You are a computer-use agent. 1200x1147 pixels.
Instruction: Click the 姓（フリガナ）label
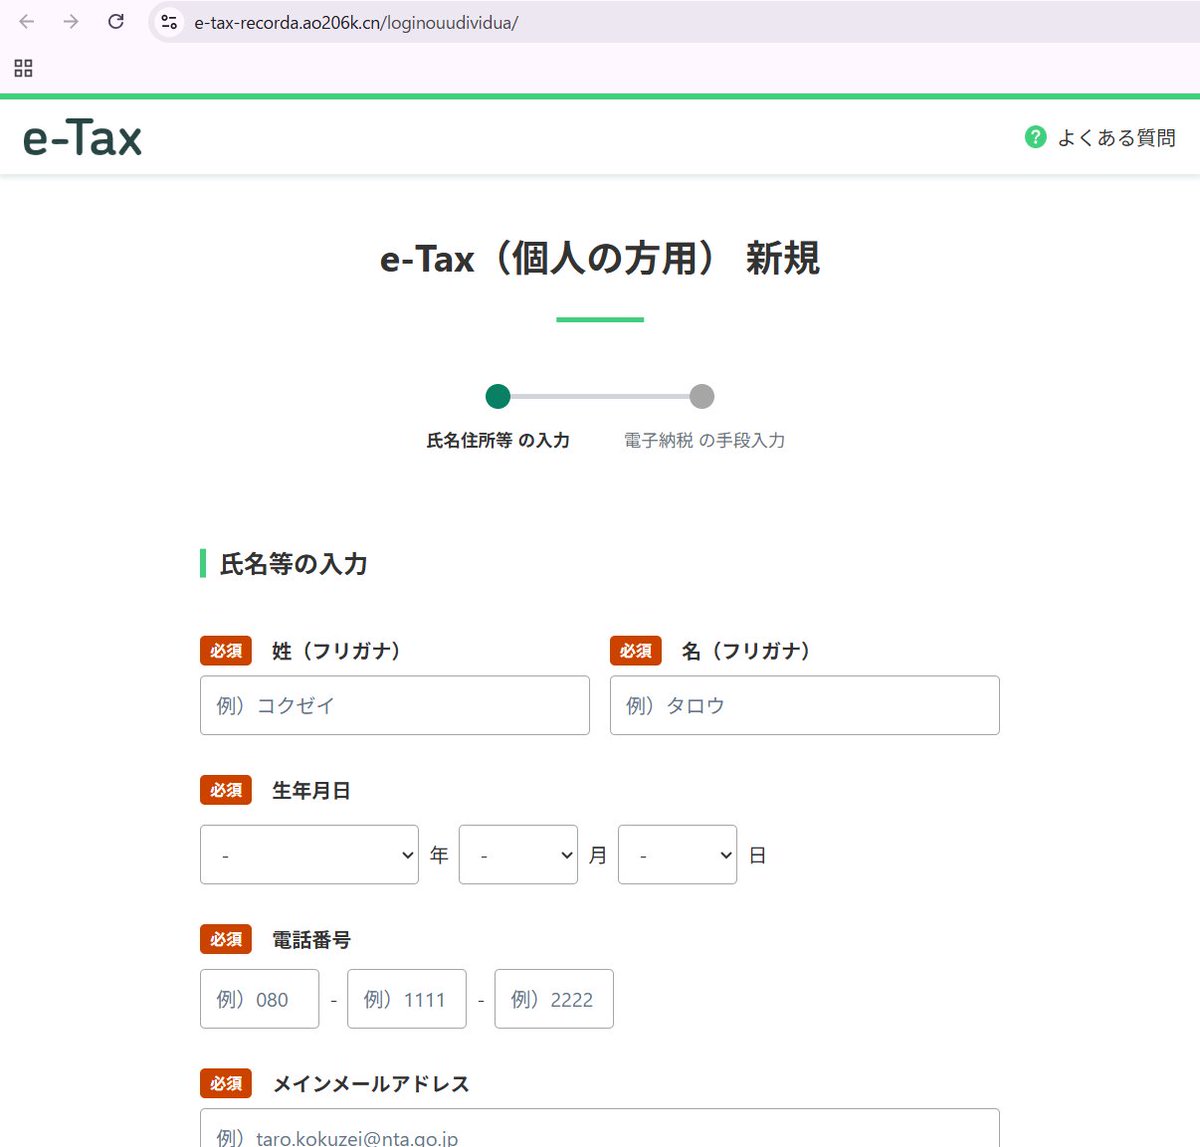pyautogui.click(x=336, y=651)
